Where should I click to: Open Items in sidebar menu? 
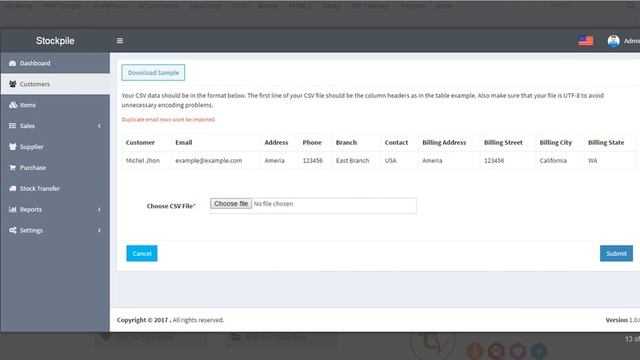55,105
